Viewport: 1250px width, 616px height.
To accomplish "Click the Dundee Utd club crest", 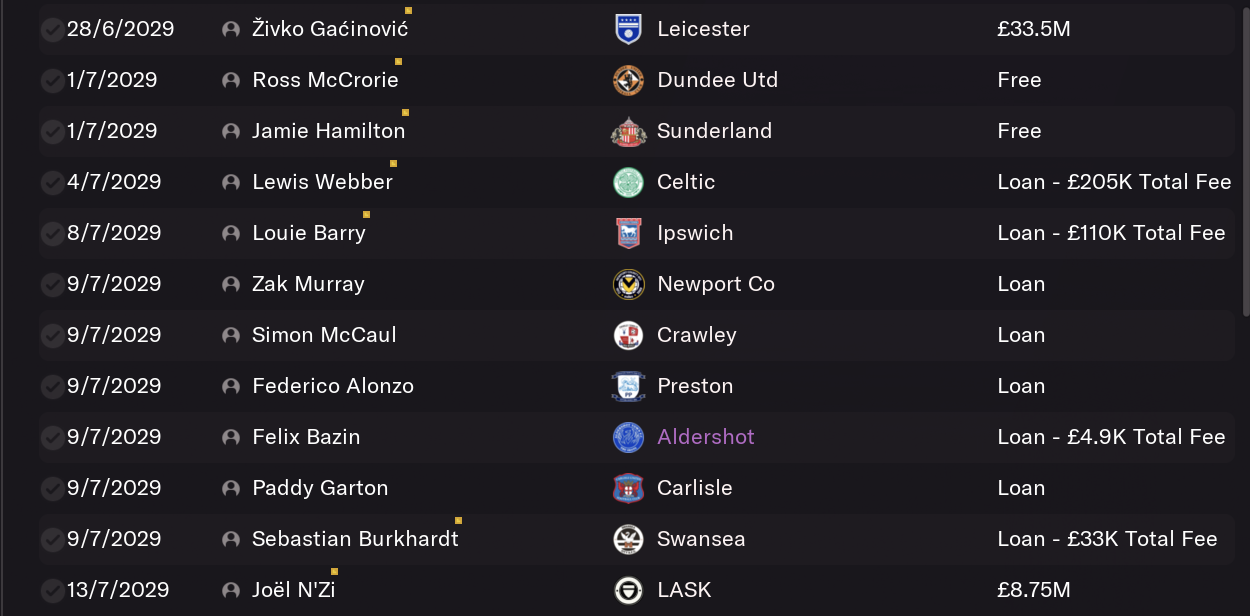I will (x=628, y=80).
